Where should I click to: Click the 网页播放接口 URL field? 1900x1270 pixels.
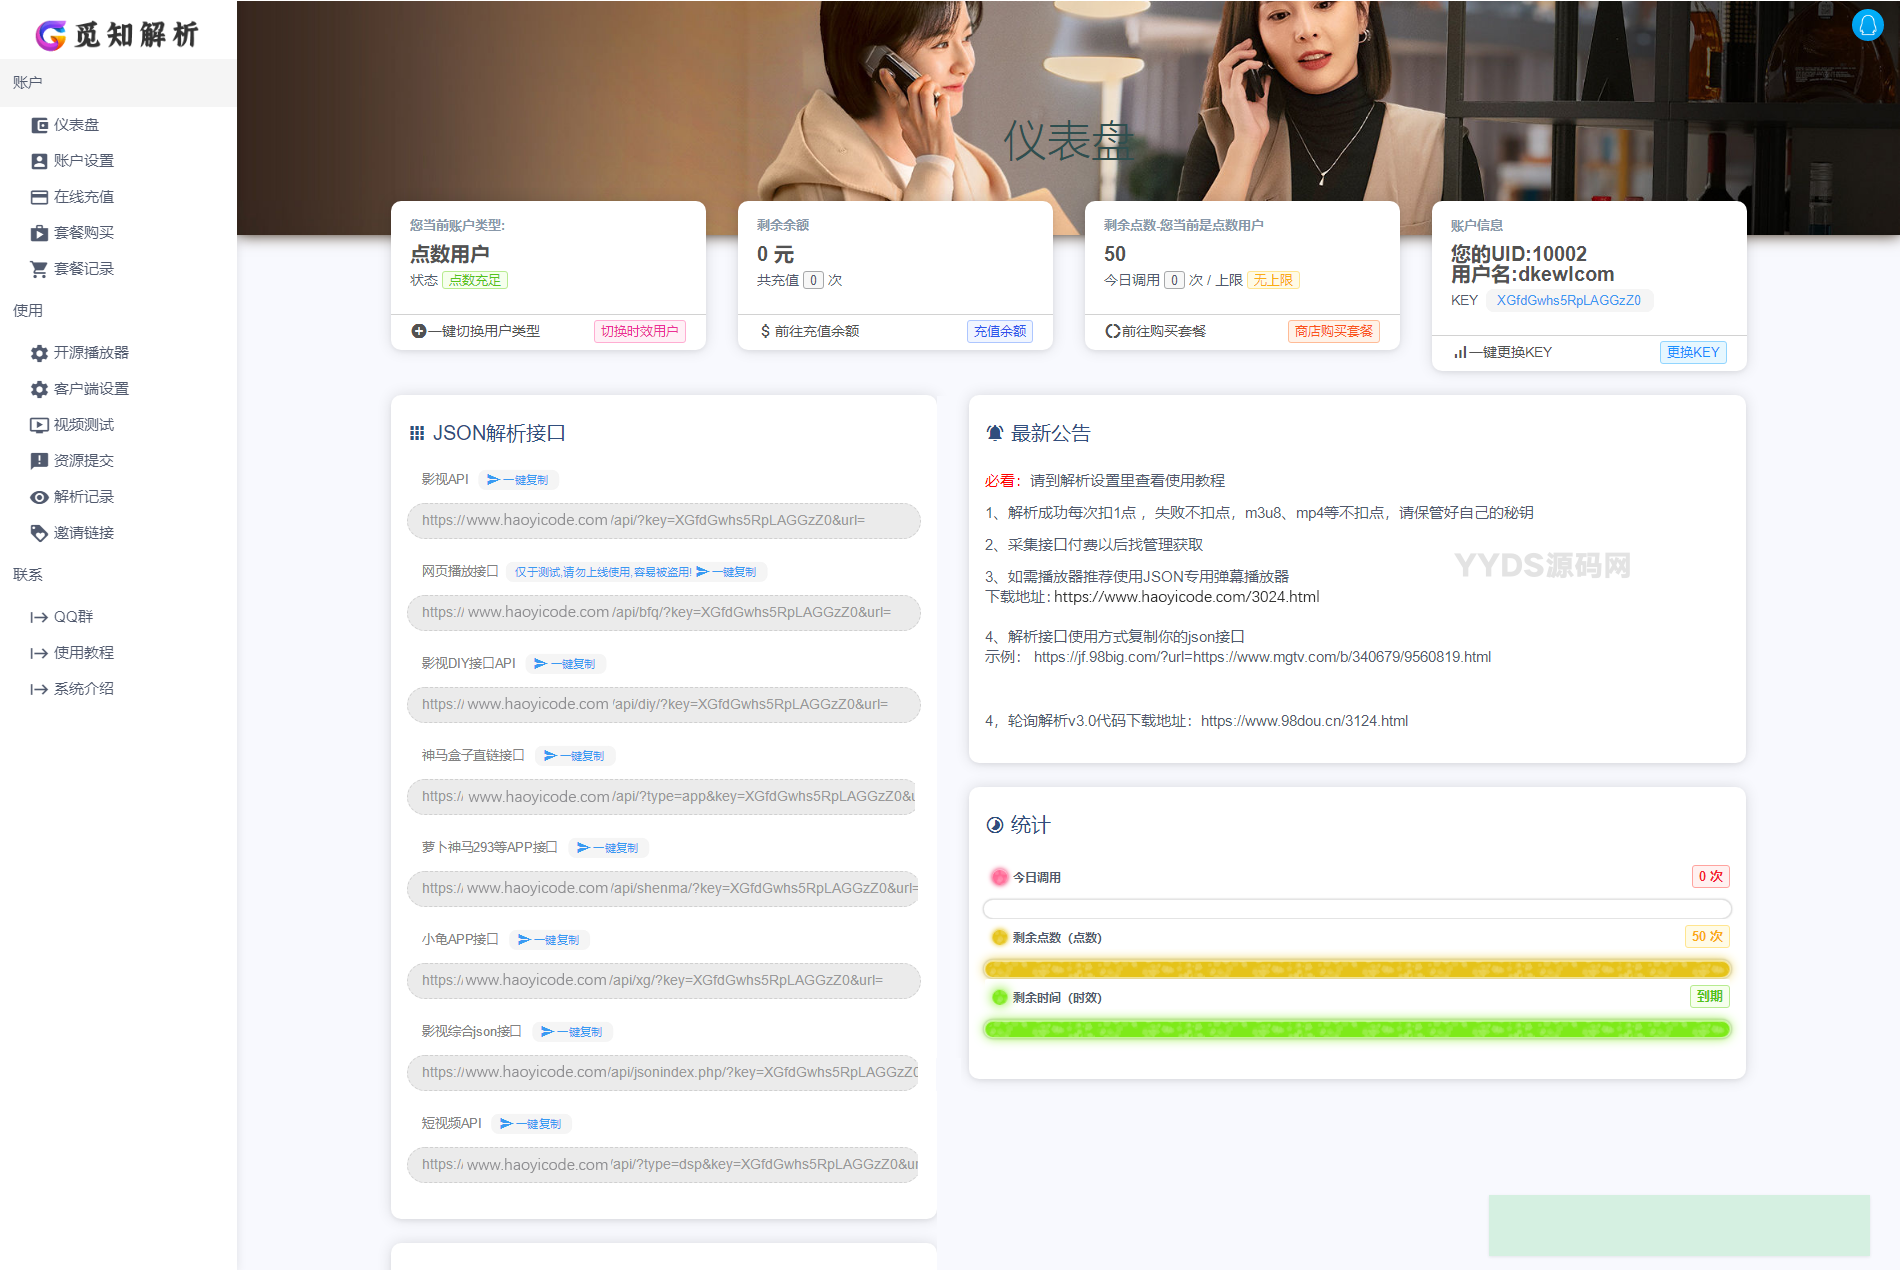pos(664,613)
